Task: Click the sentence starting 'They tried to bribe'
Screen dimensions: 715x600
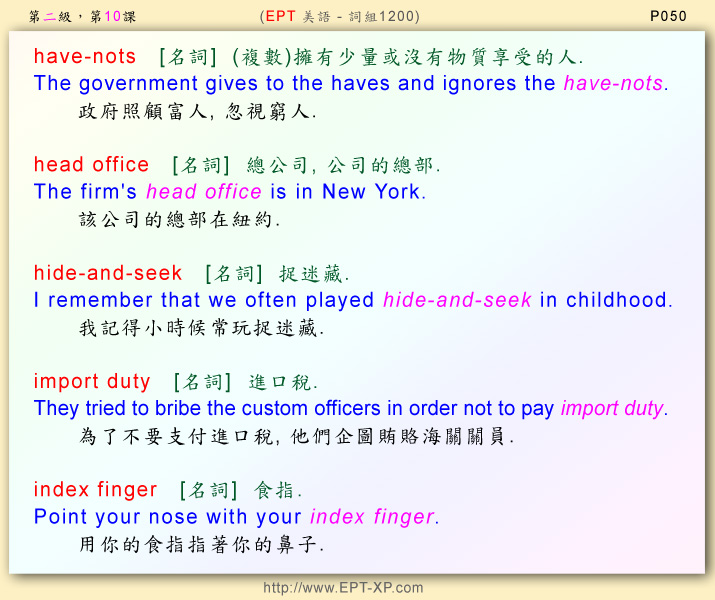Action: click(350, 408)
